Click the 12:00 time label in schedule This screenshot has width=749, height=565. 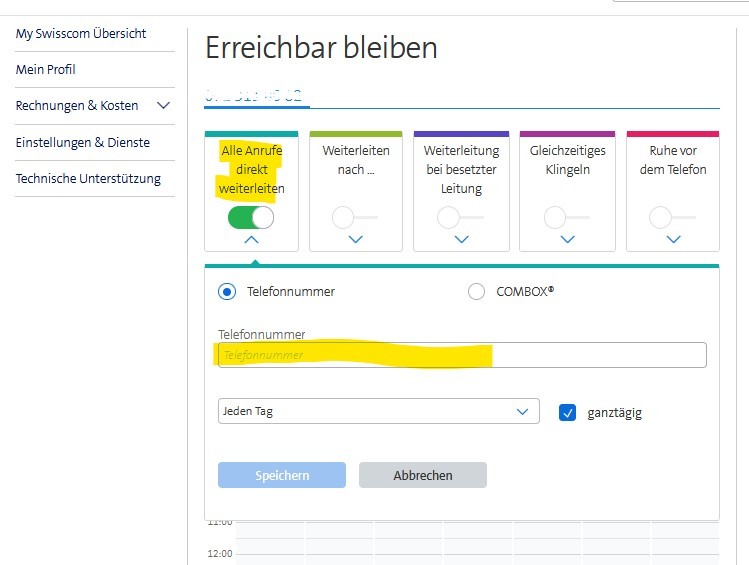click(x=220, y=554)
